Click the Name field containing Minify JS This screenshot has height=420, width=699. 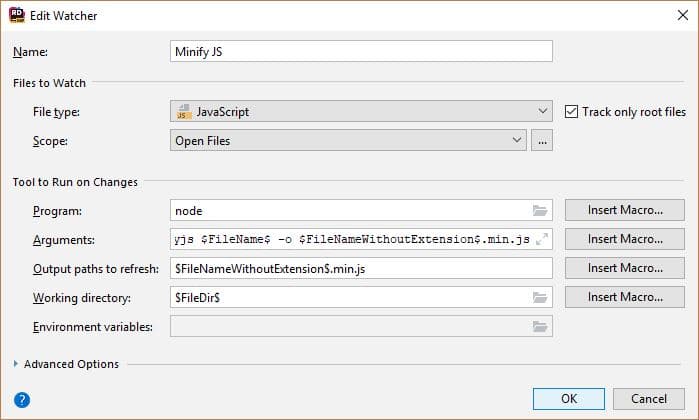point(361,51)
